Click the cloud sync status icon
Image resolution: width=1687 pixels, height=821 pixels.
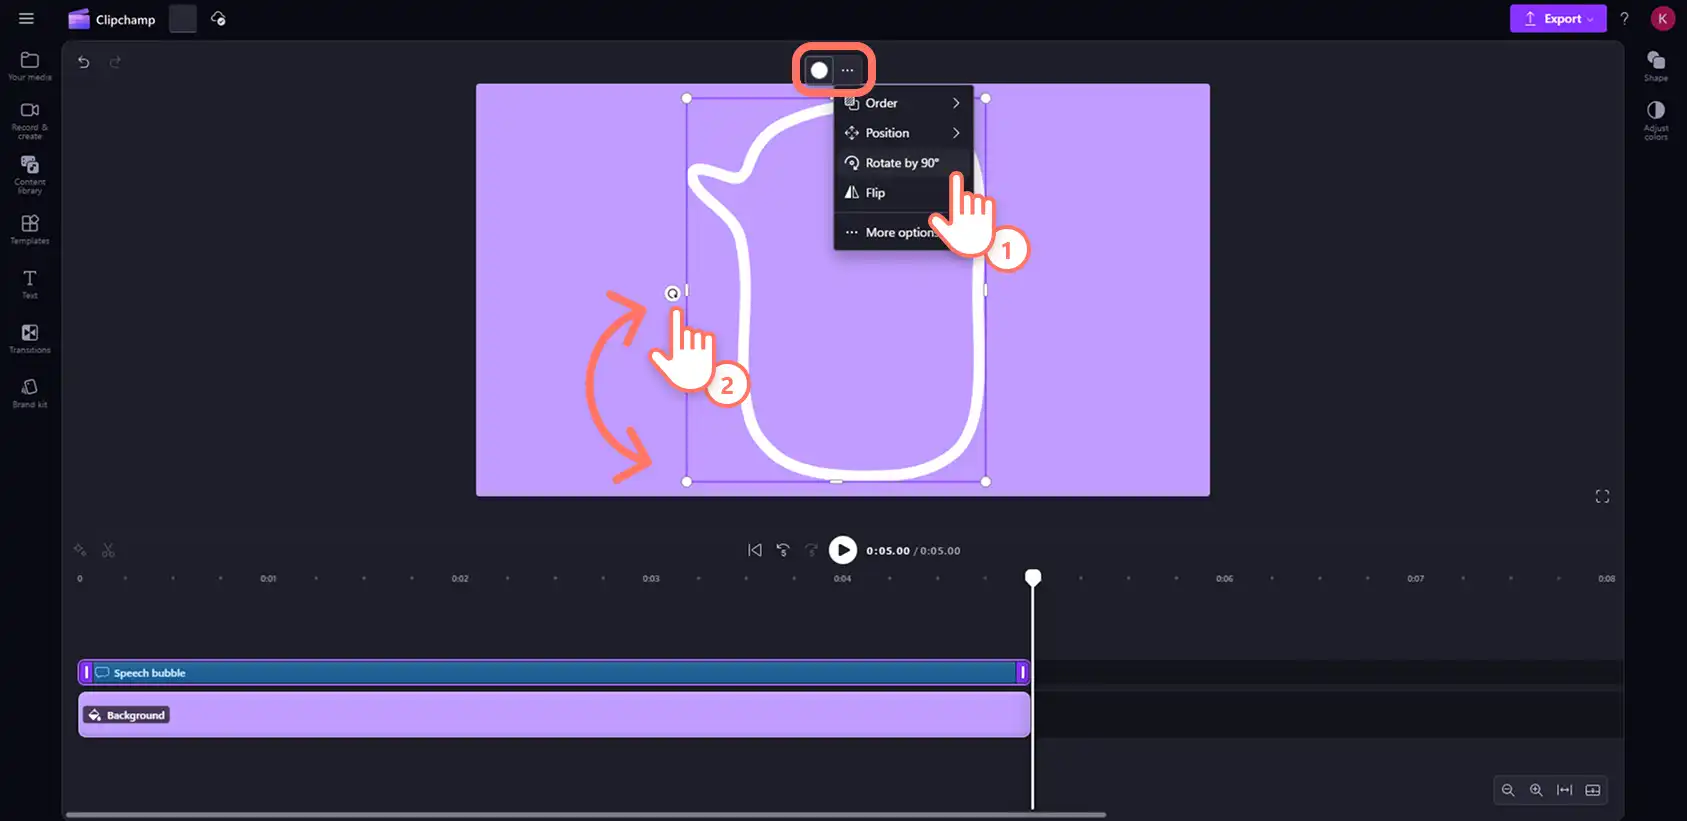click(x=218, y=19)
